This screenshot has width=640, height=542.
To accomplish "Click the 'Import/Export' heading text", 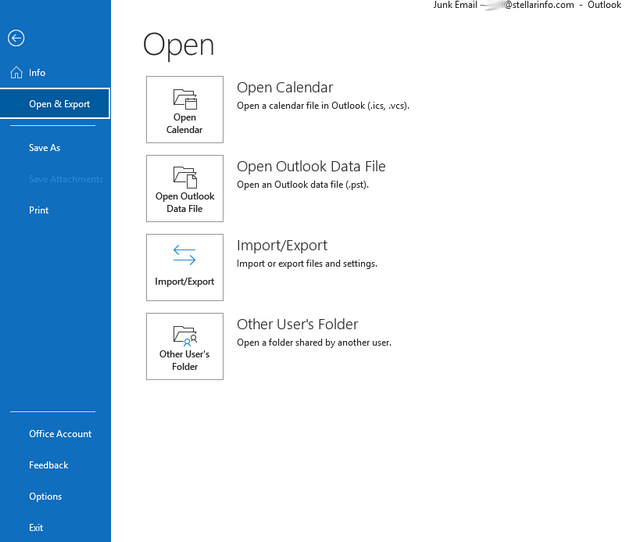I will pyautogui.click(x=282, y=245).
